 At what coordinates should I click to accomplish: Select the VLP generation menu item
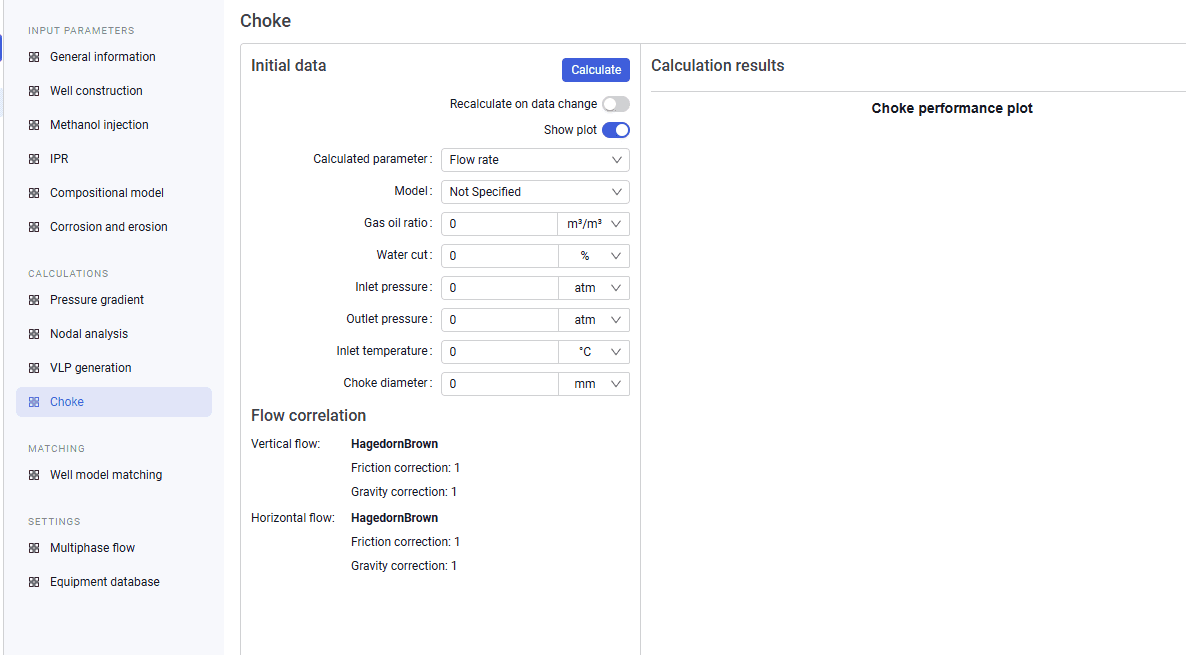(x=91, y=368)
